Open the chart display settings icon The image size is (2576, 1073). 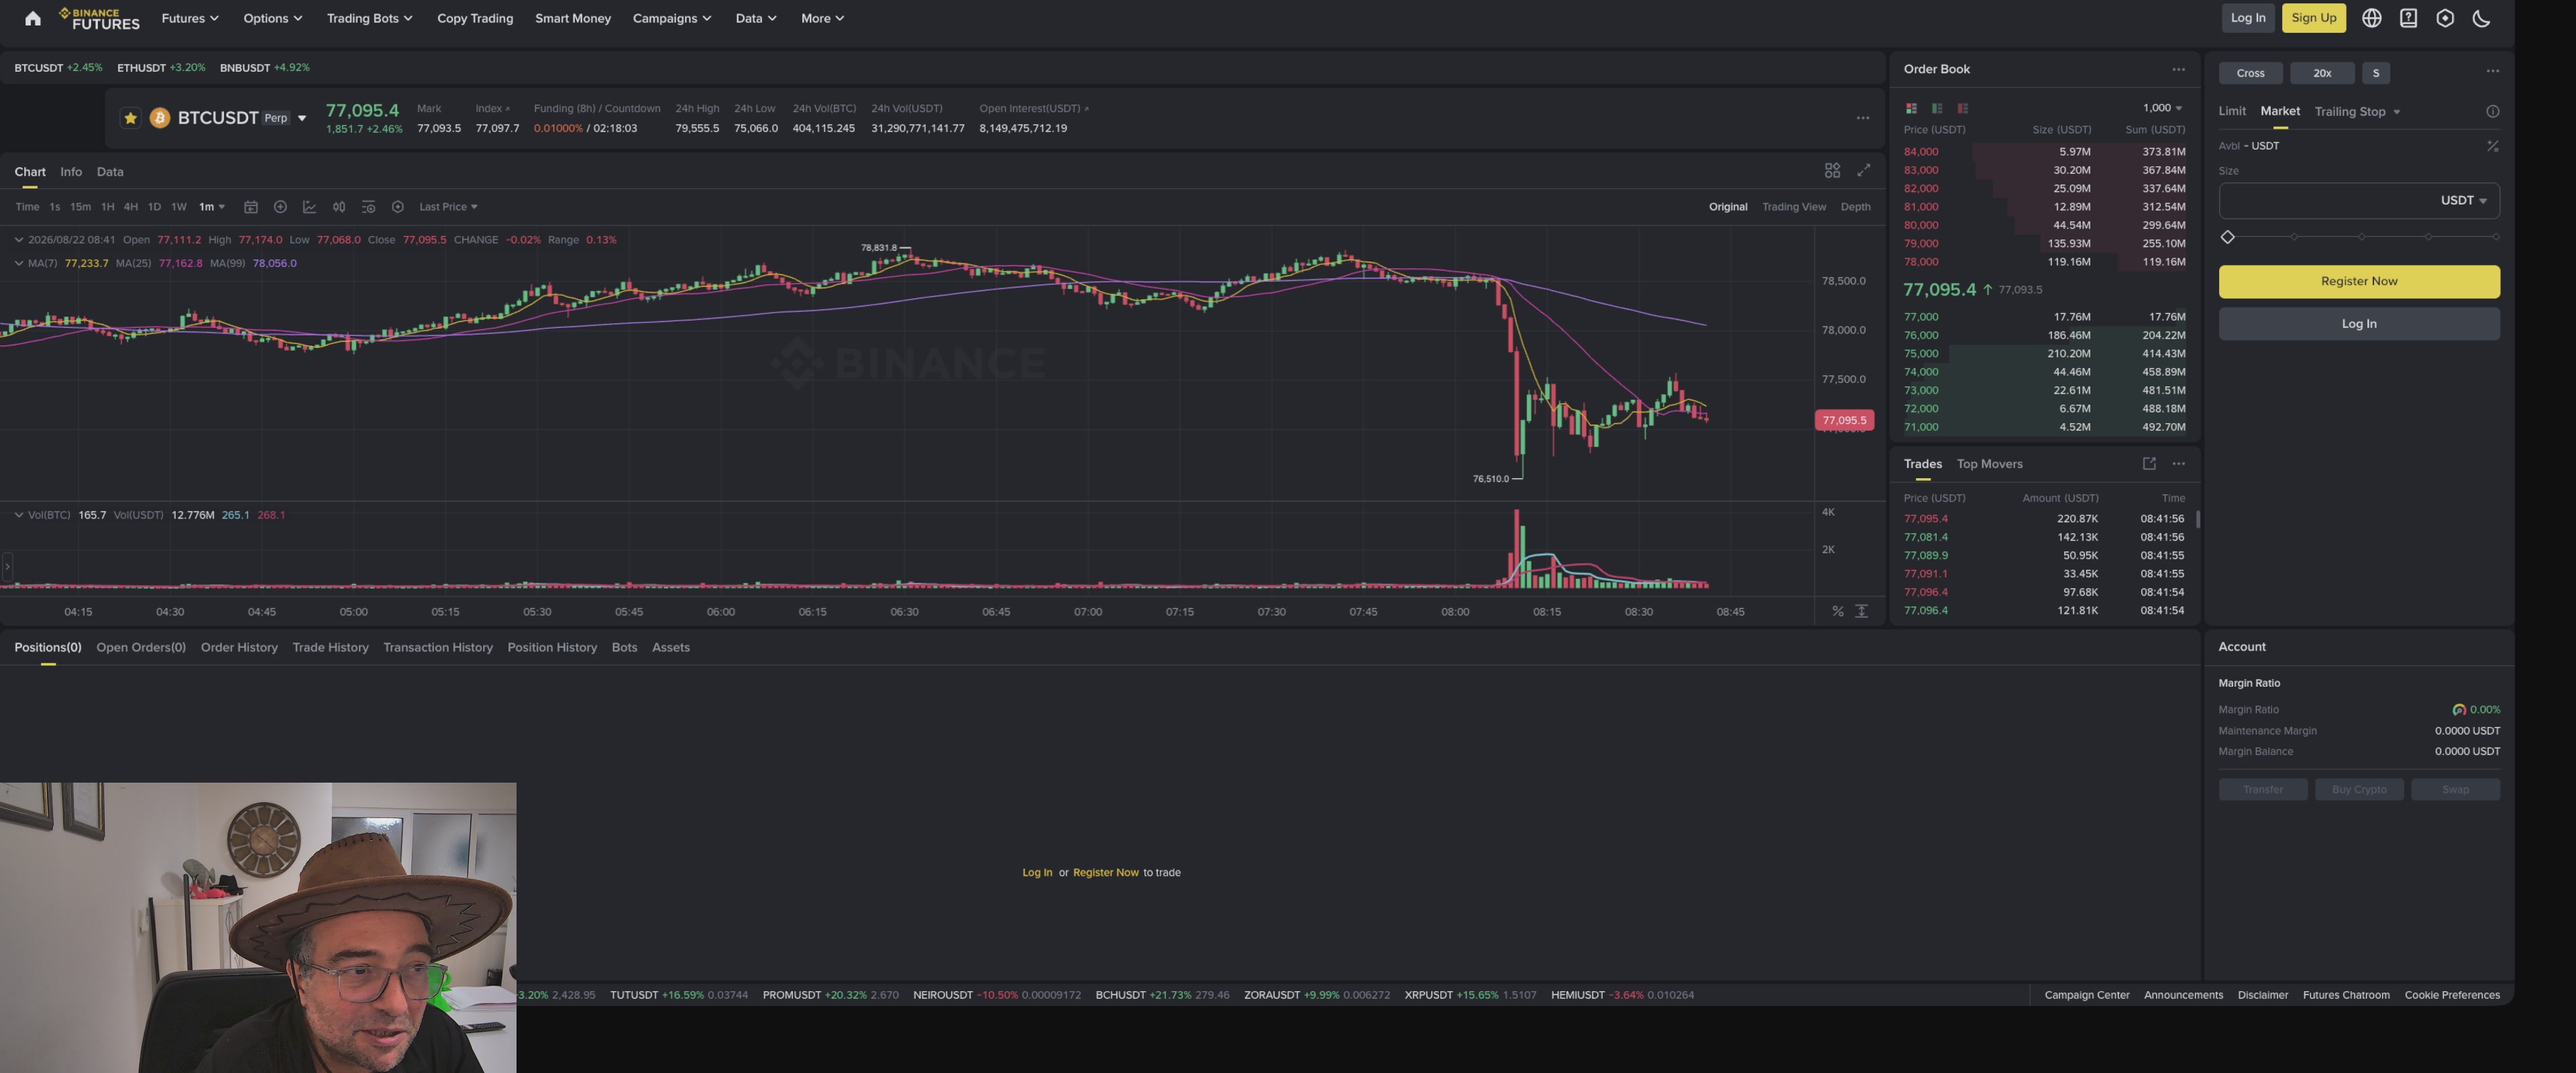coord(368,207)
